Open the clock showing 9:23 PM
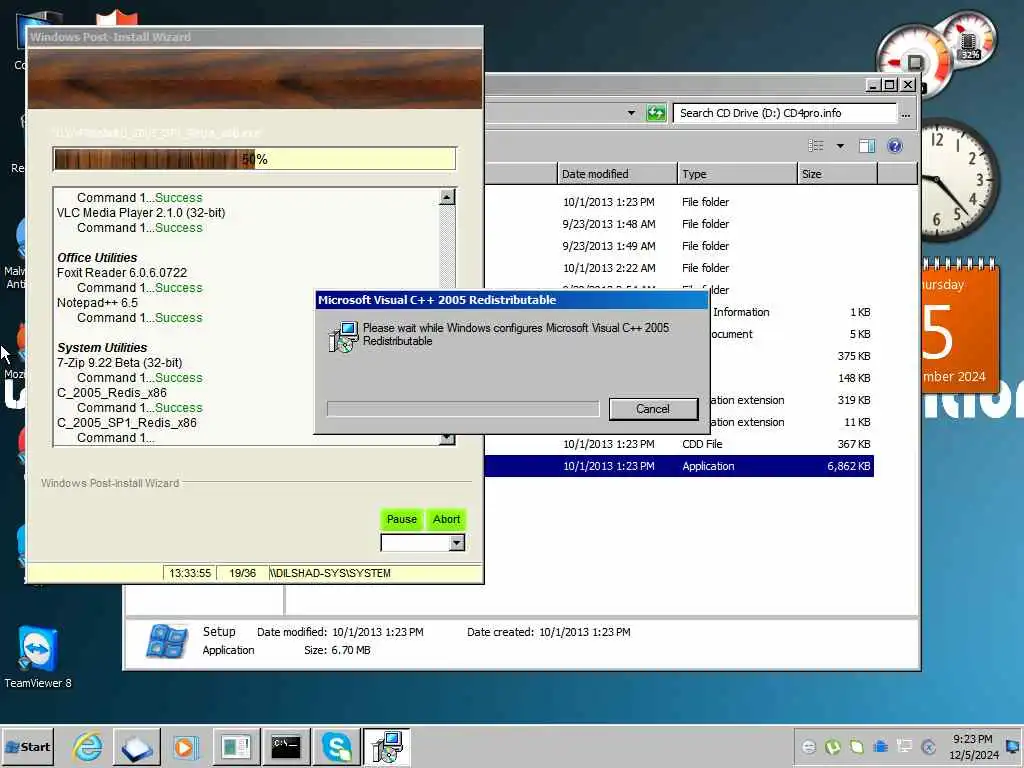 click(x=973, y=746)
